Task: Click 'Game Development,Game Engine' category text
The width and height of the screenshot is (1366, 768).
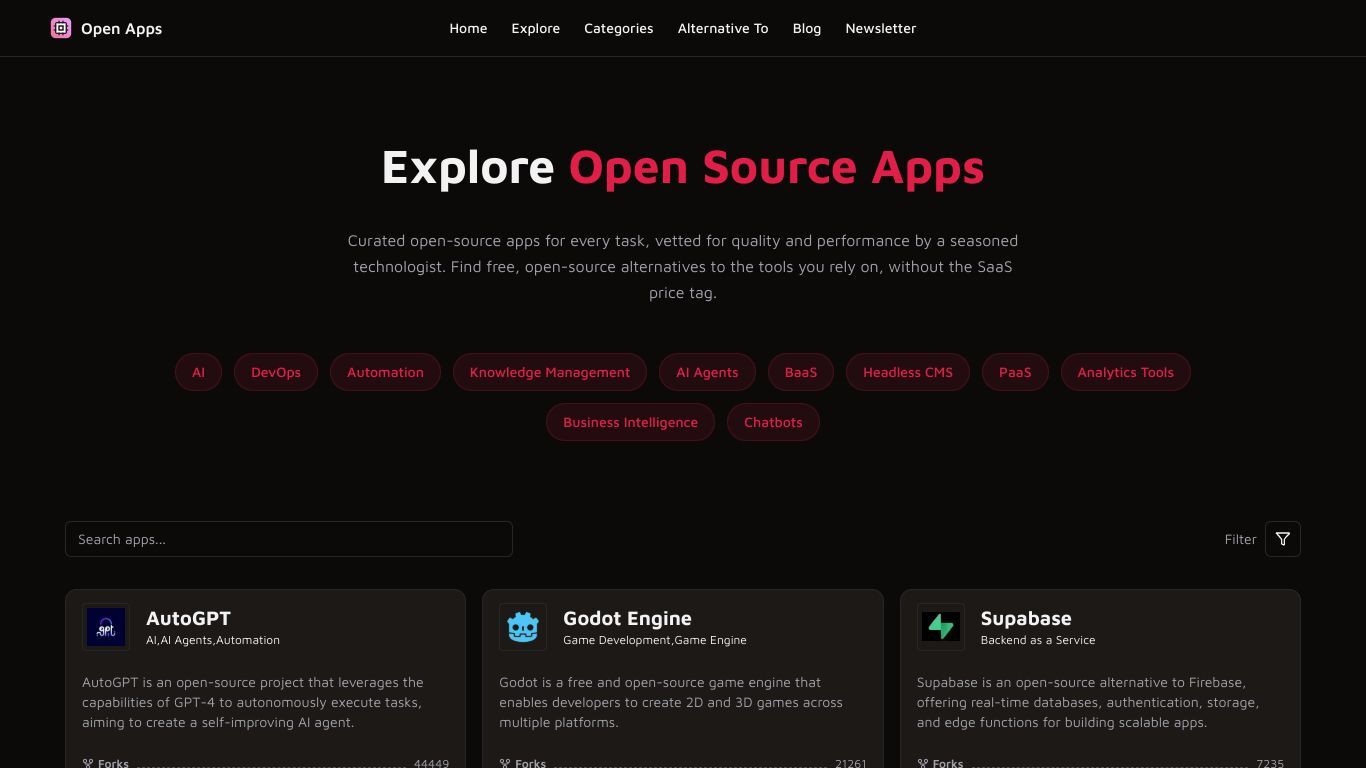Action: tap(655, 640)
